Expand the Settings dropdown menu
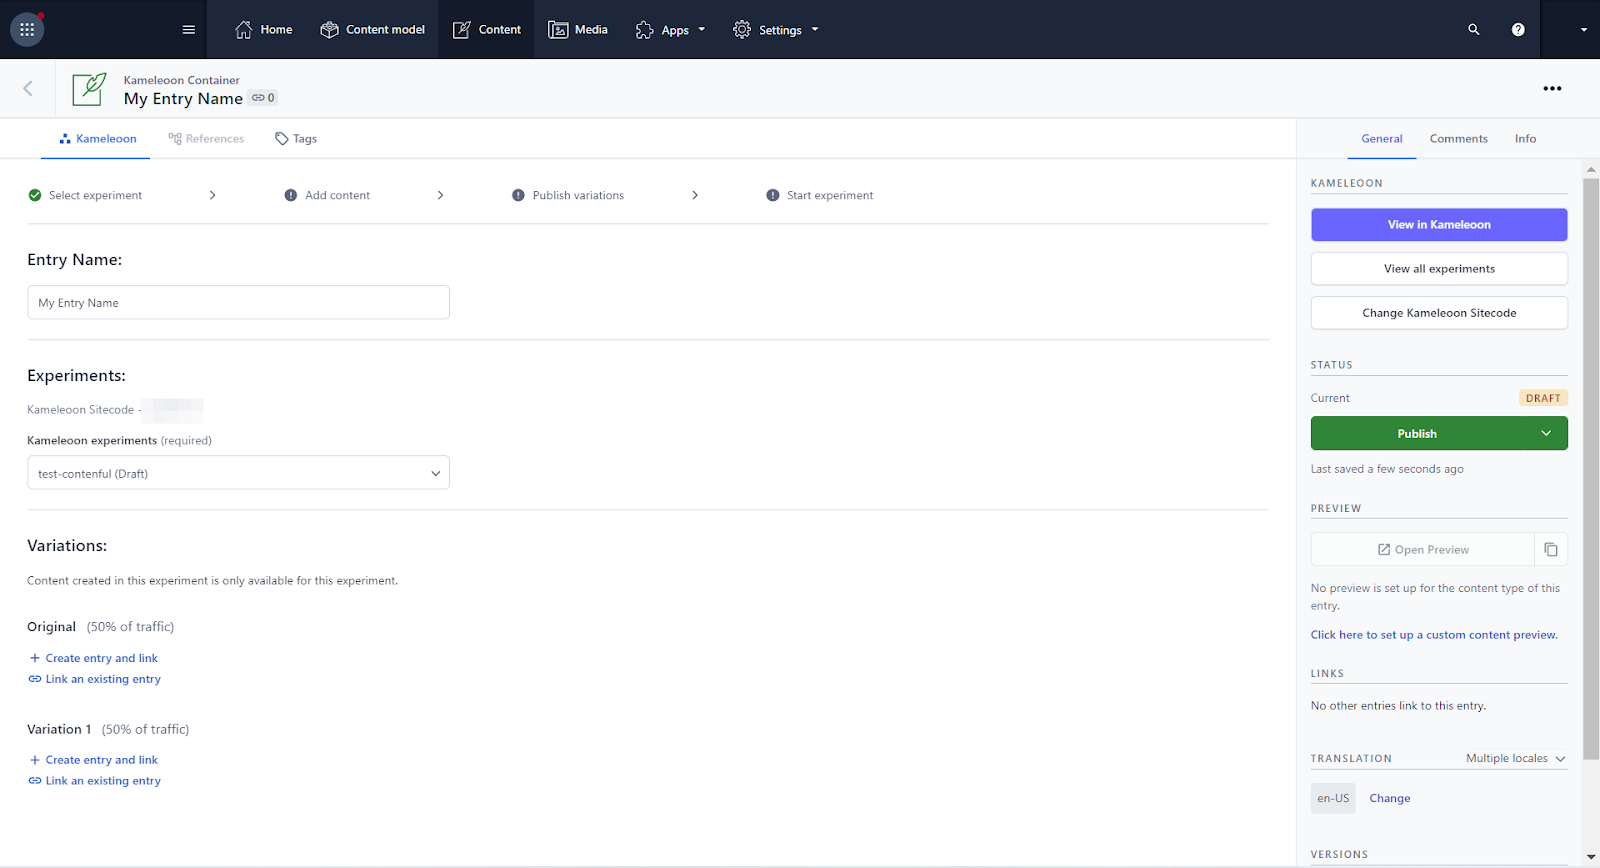This screenshot has width=1600, height=868. [x=776, y=30]
